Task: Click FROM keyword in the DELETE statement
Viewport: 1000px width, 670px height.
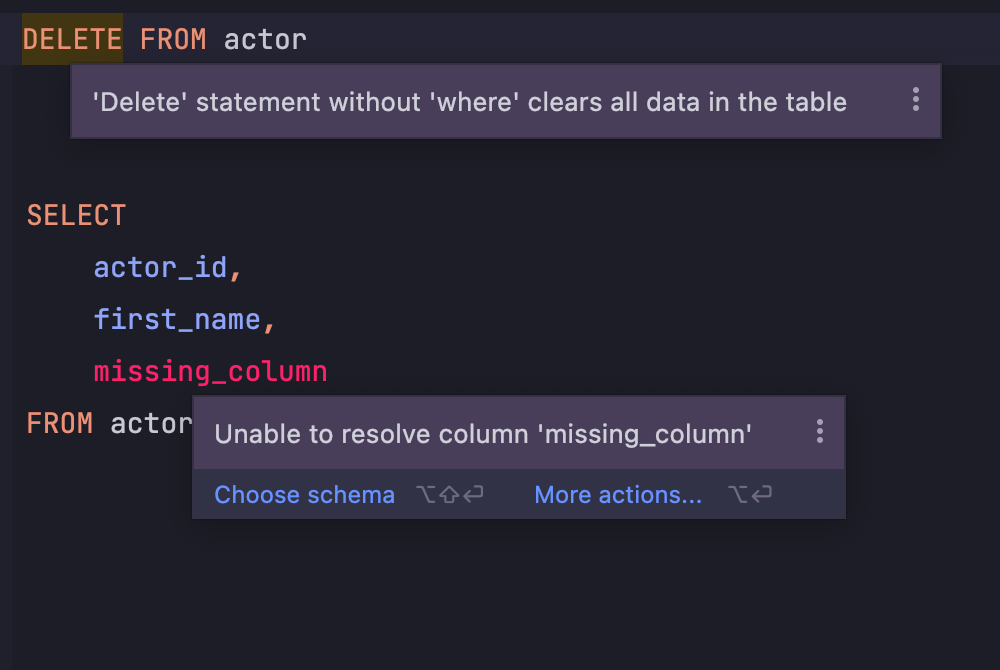Action: pos(173,40)
